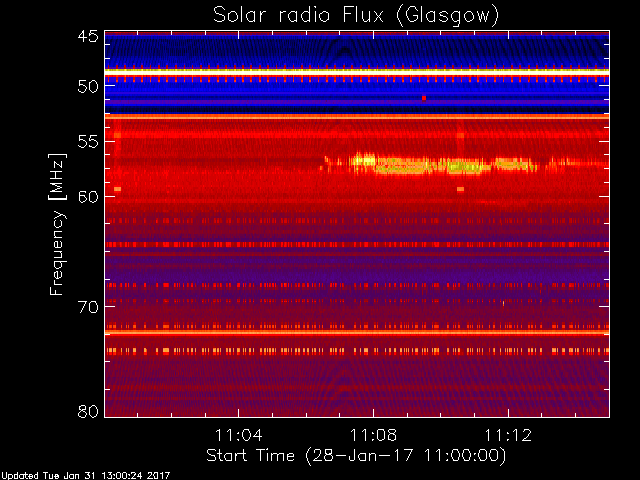Click the '11:12' time tick label
Screen dimensions: 640x480
pos(508,435)
